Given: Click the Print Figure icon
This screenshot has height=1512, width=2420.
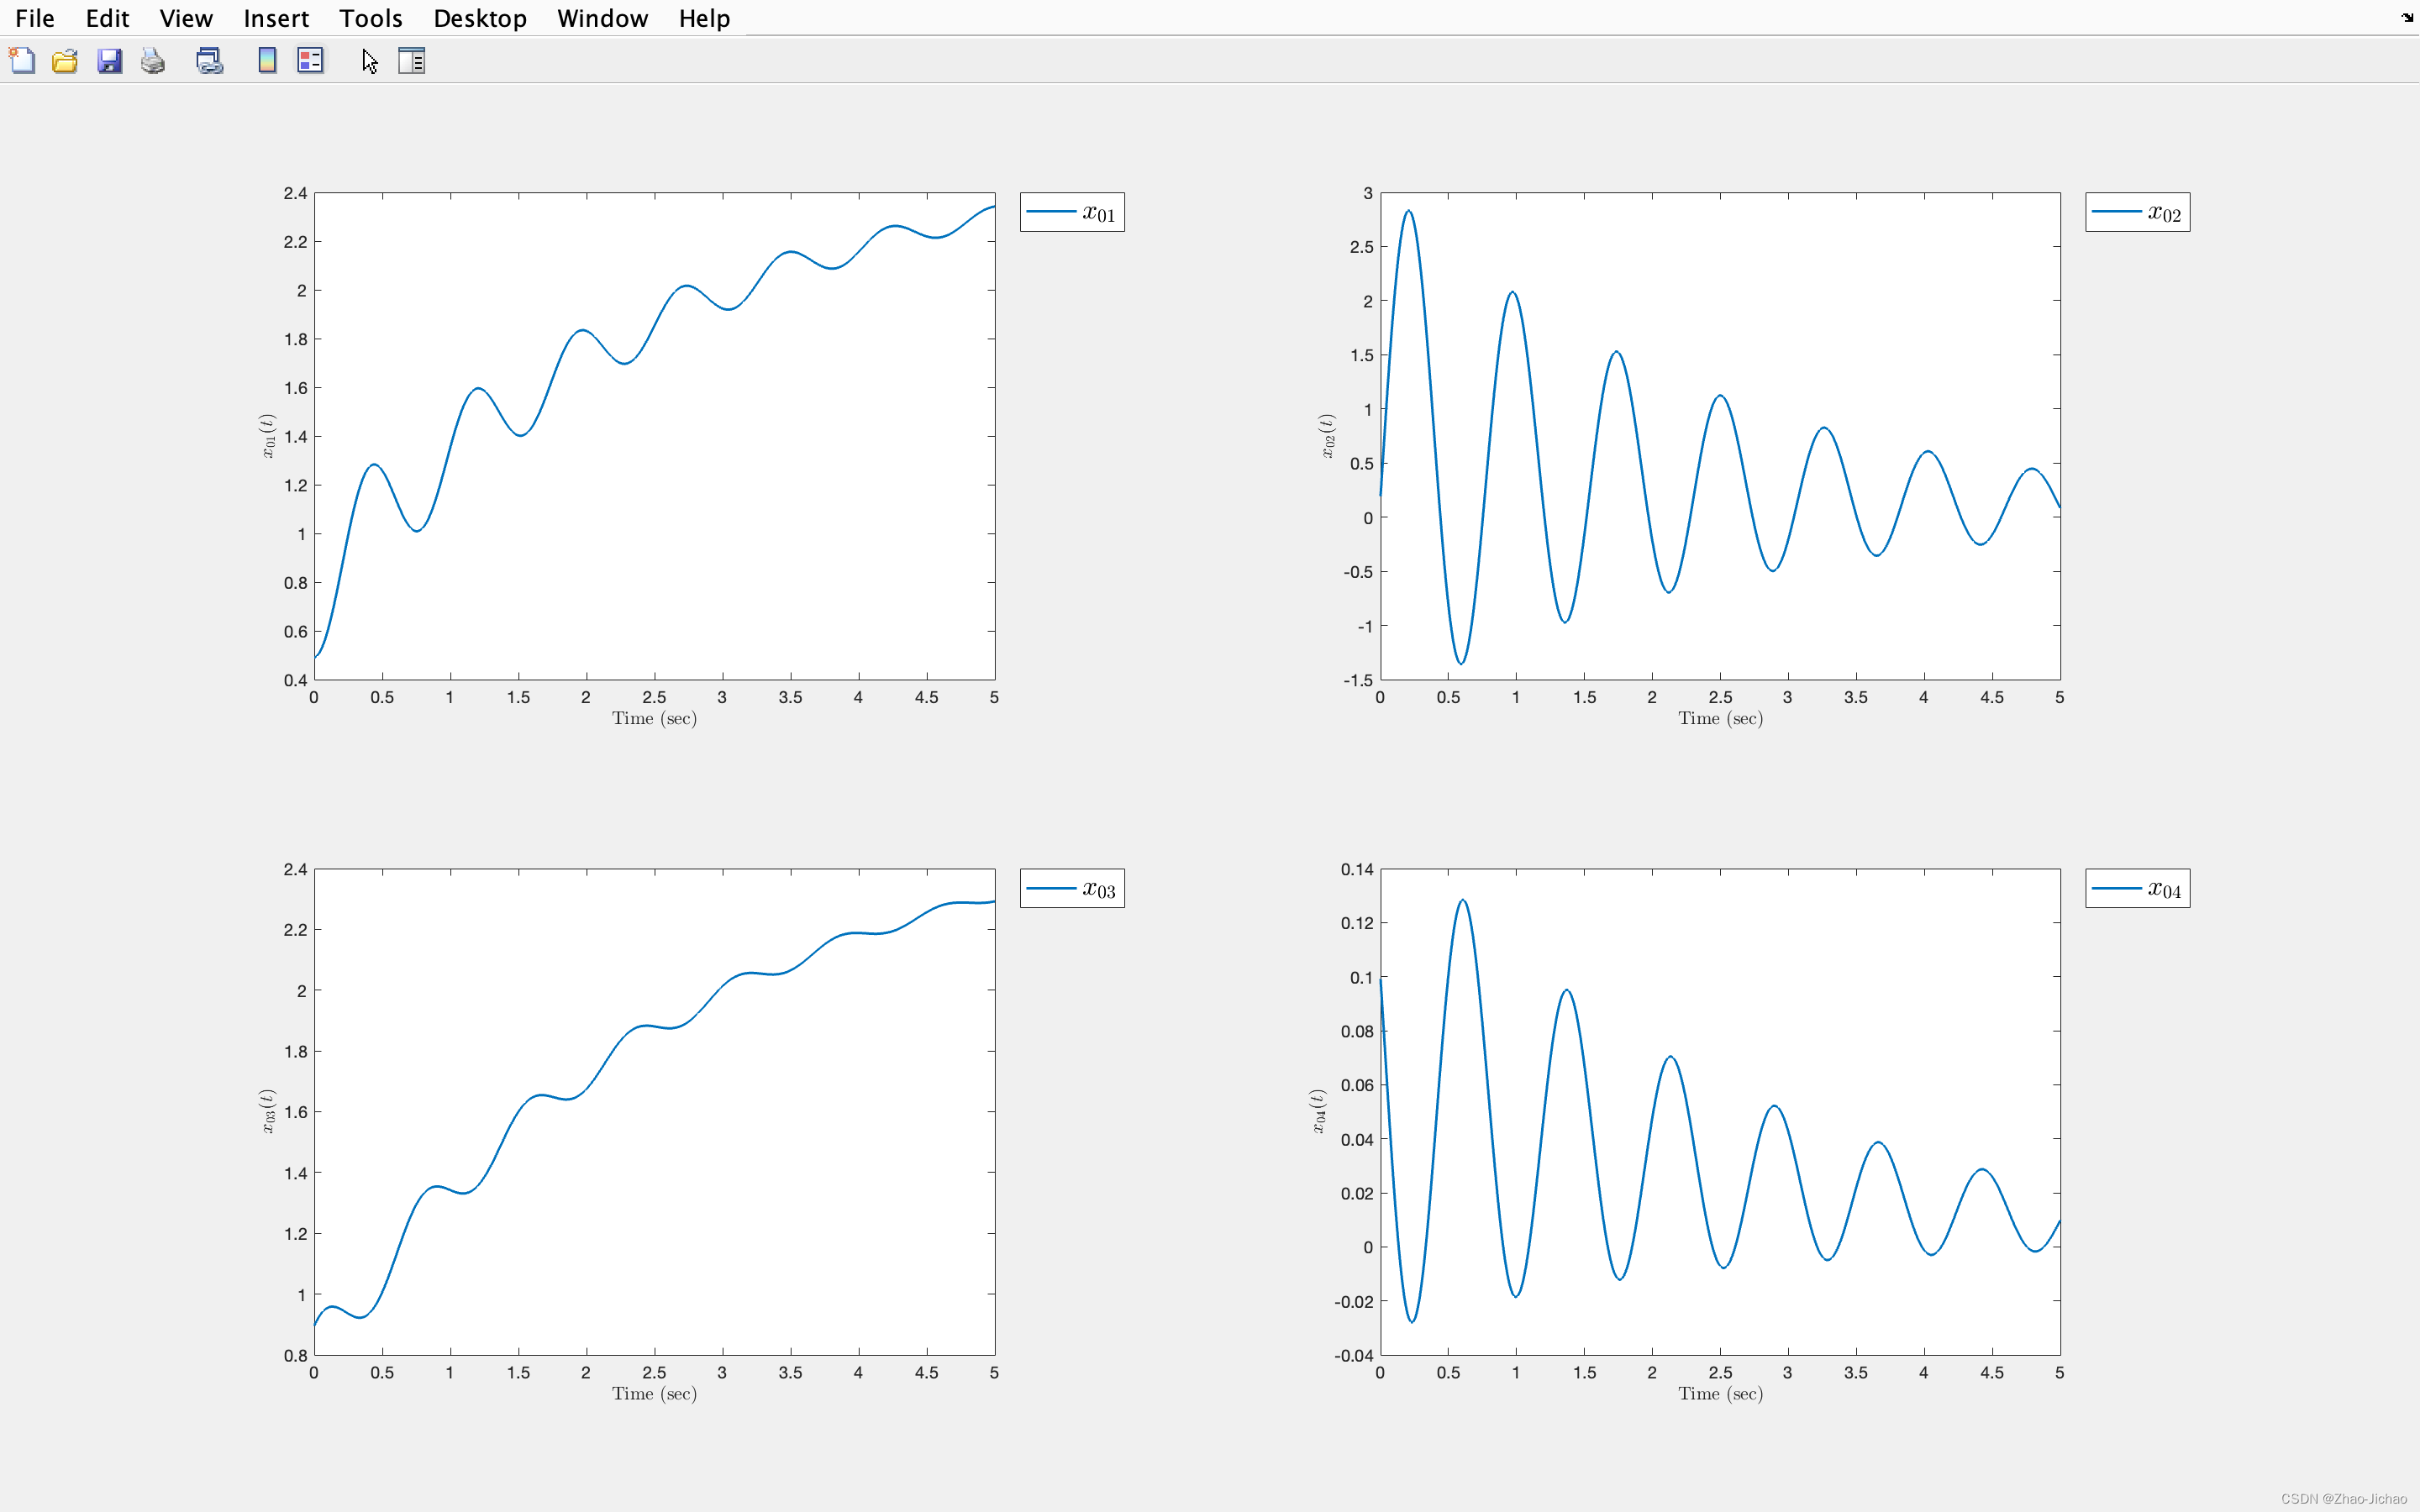Looking at the screenshot, I should tap(153, 61).
